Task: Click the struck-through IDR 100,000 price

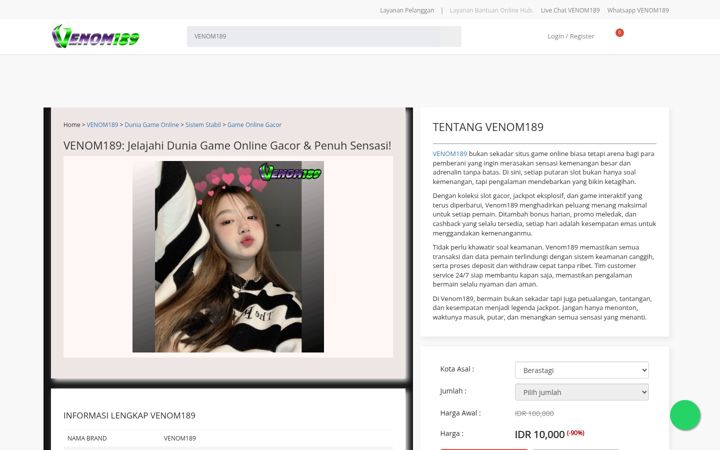Action: 534,413
